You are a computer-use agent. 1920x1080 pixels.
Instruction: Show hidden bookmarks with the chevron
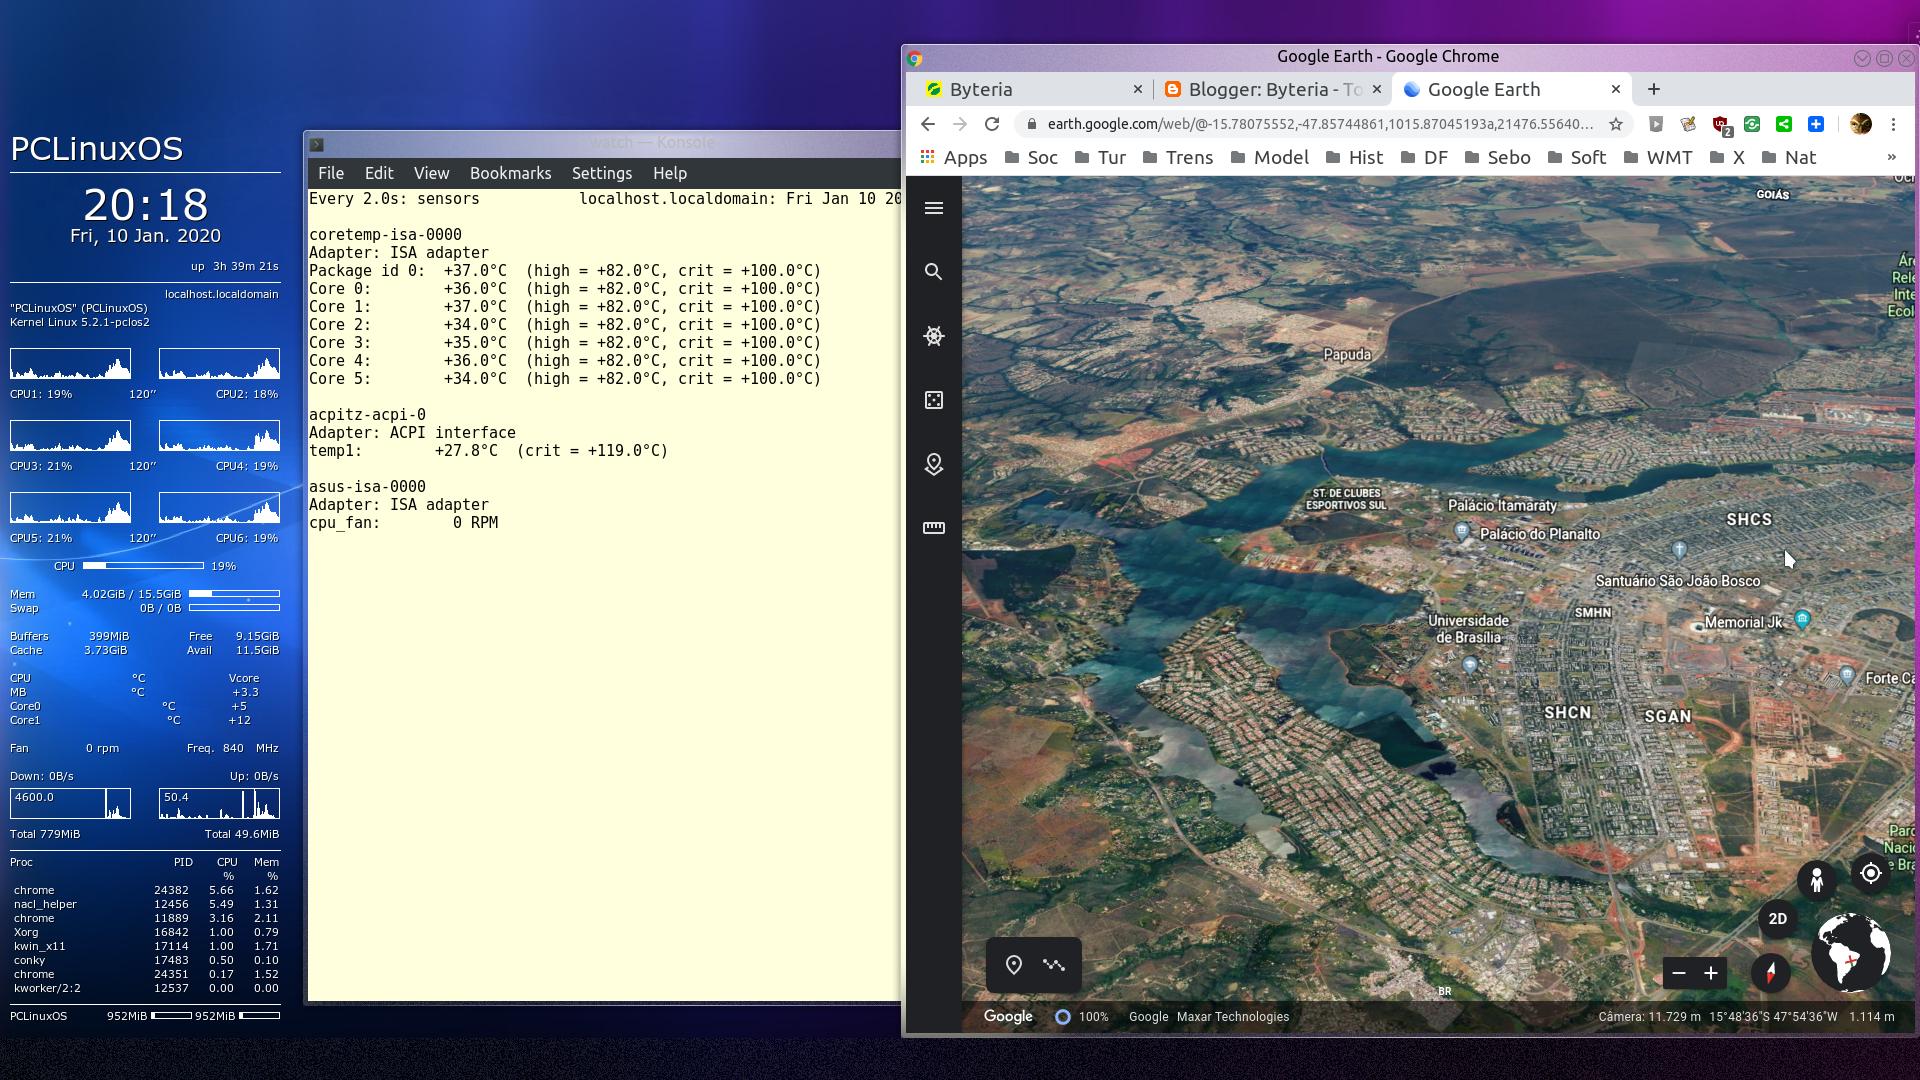(1891, 157)
